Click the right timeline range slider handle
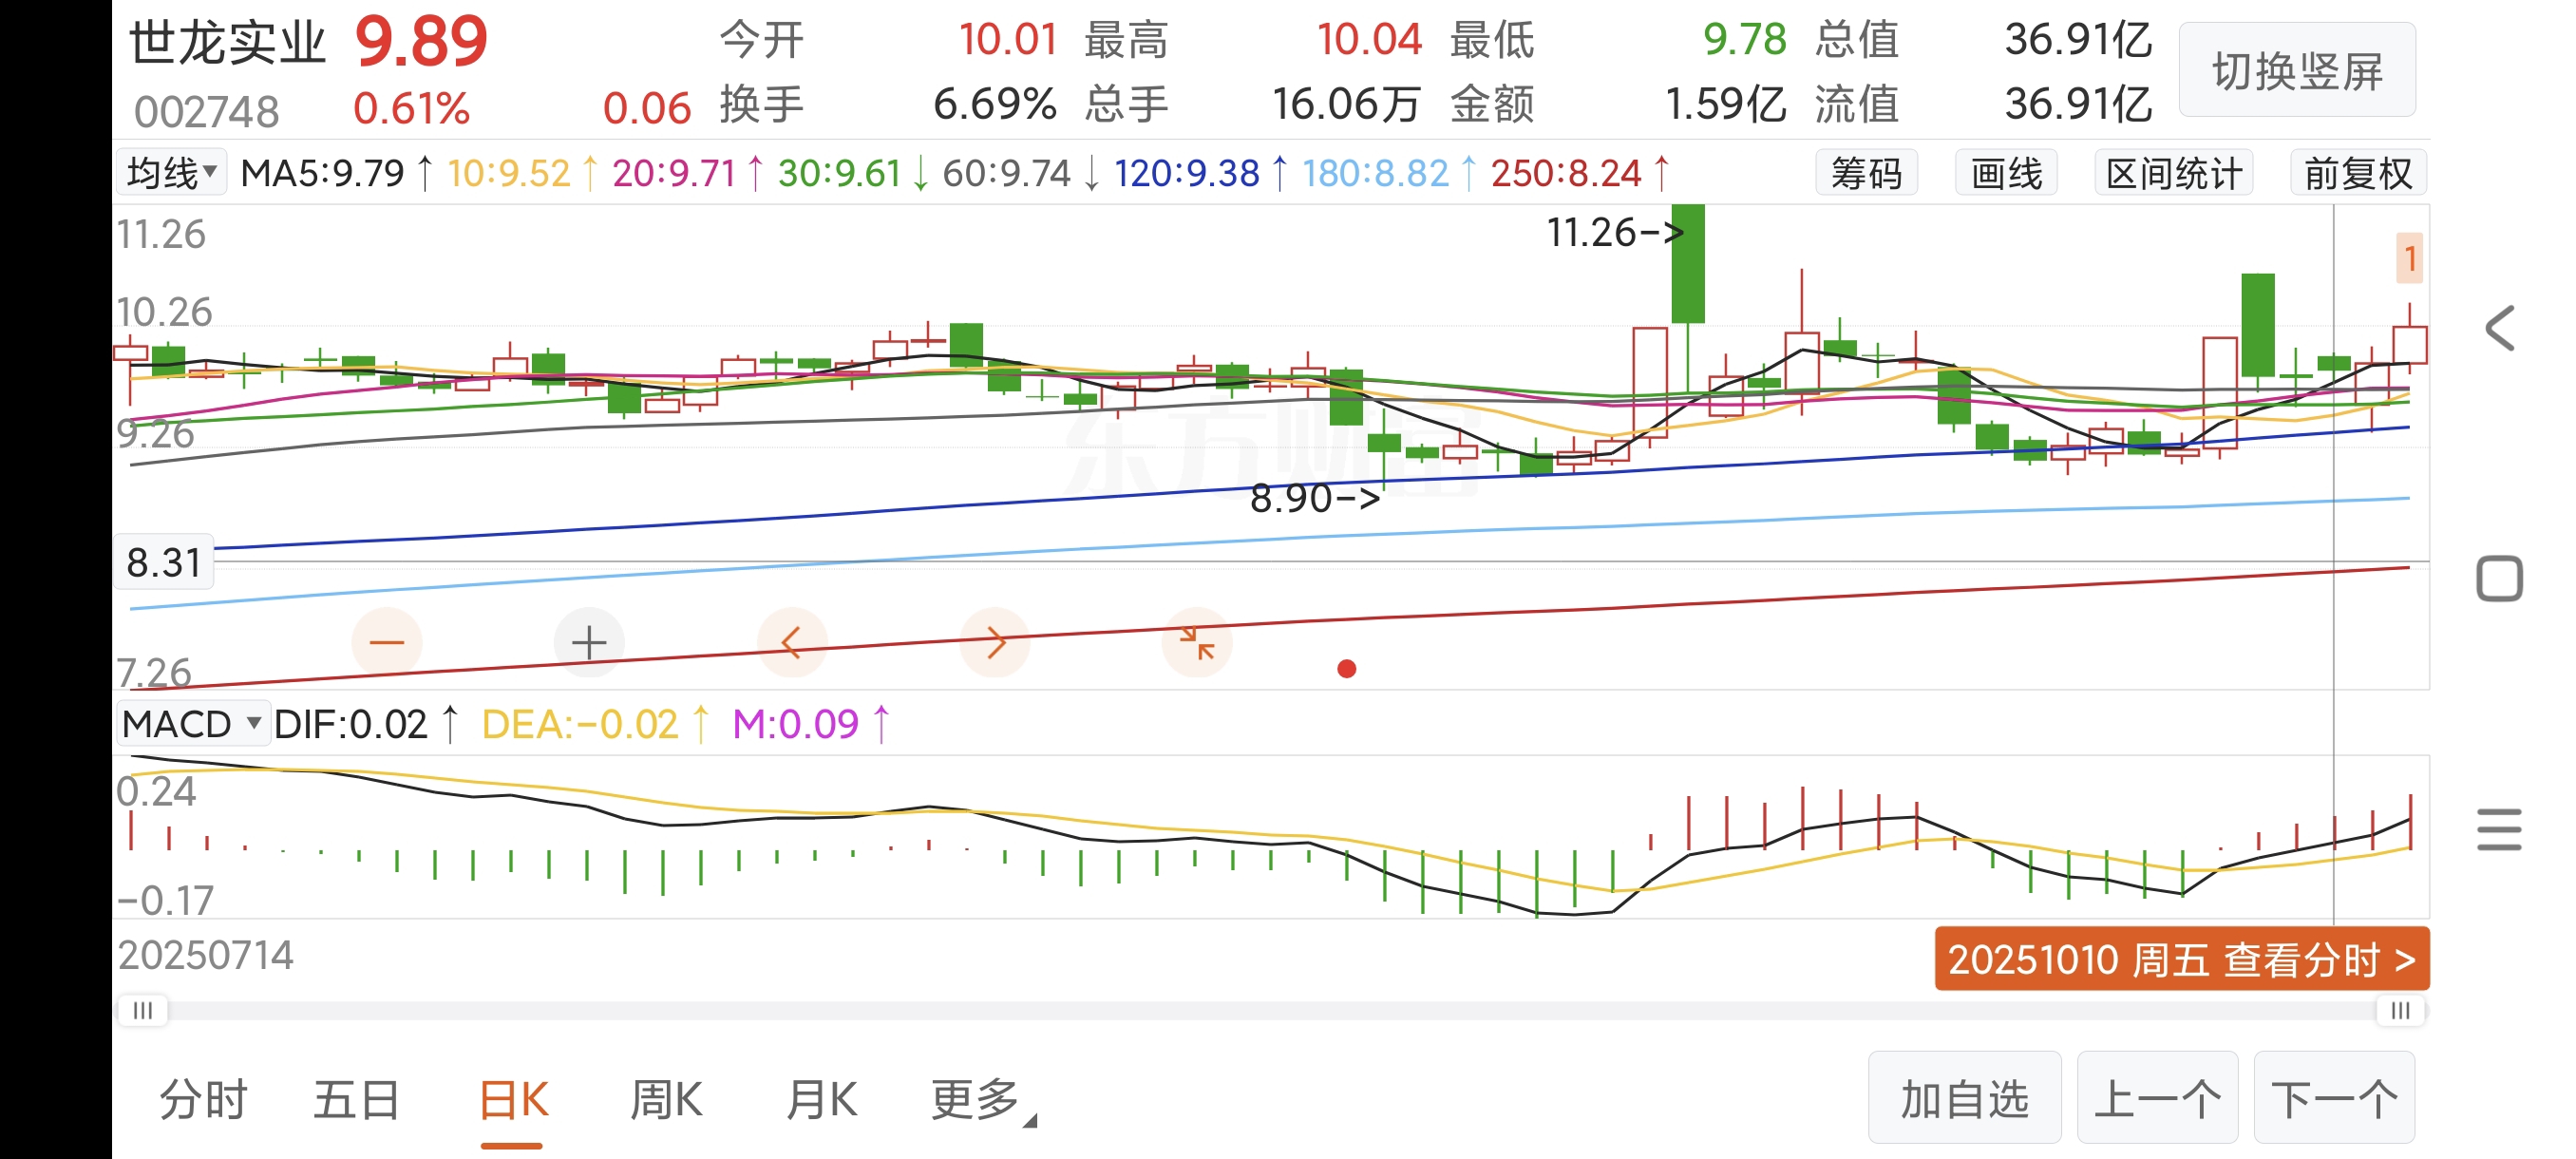 coord(2400,1011)
